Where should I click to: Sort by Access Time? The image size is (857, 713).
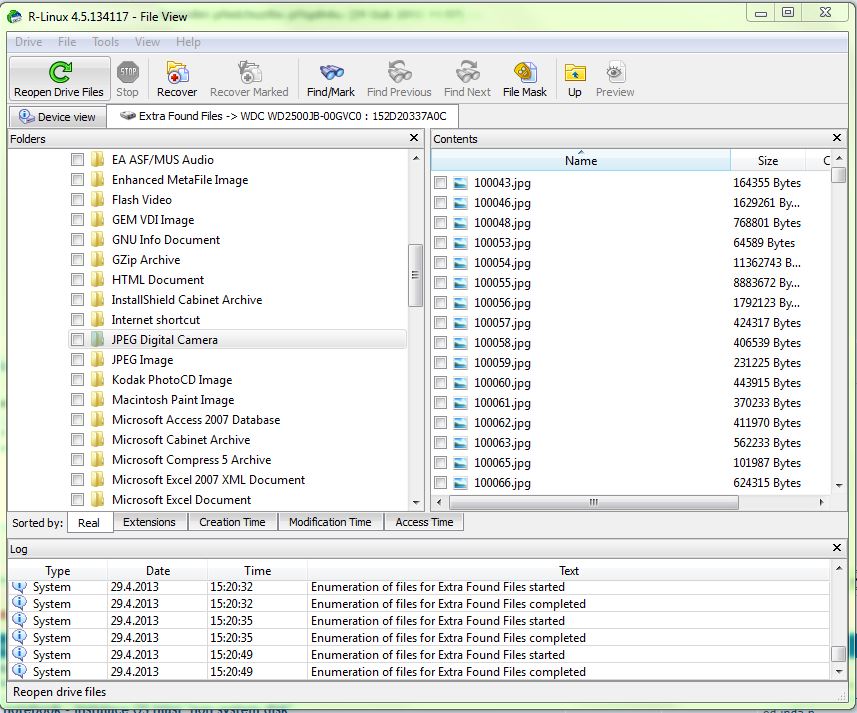coord(424,522)
